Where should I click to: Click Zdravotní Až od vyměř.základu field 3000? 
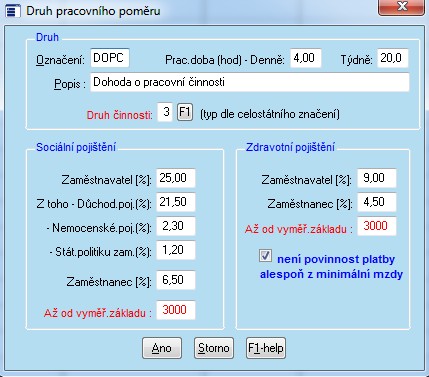click(x=377, y=226)
